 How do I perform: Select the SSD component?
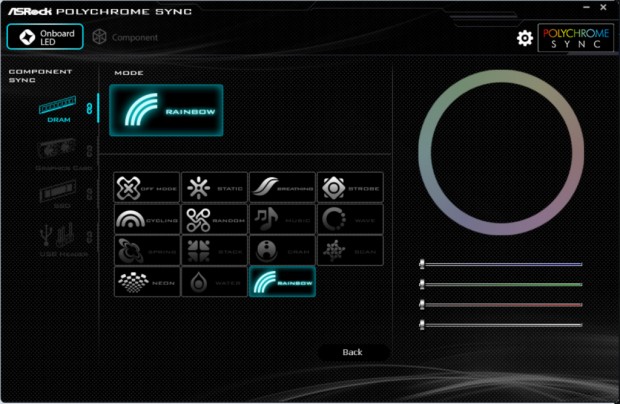click(x=59, y=194)
